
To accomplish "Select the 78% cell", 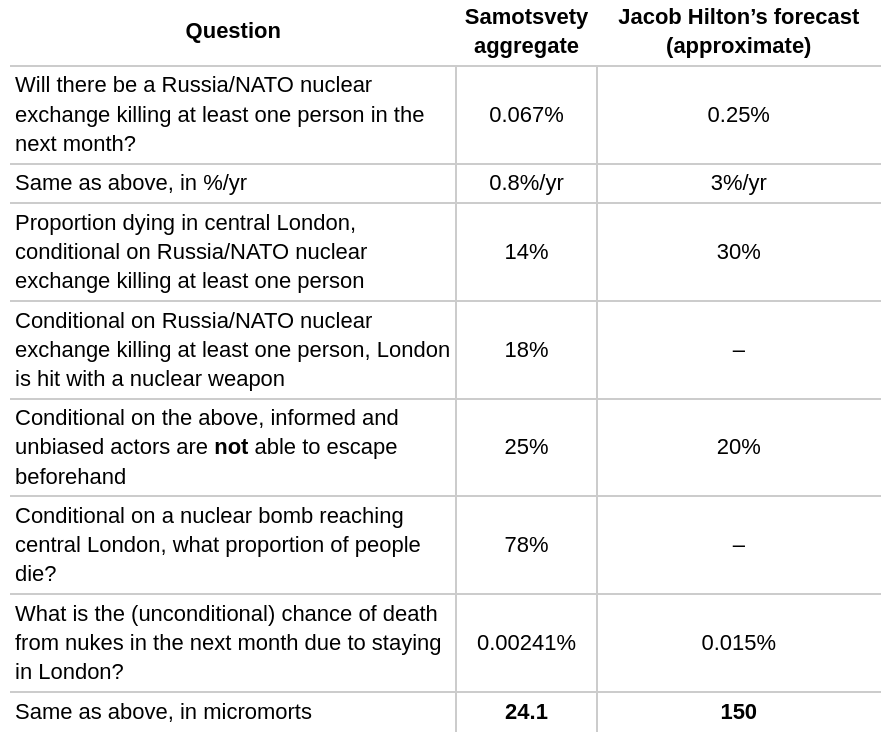I will [x=526, y=545].
